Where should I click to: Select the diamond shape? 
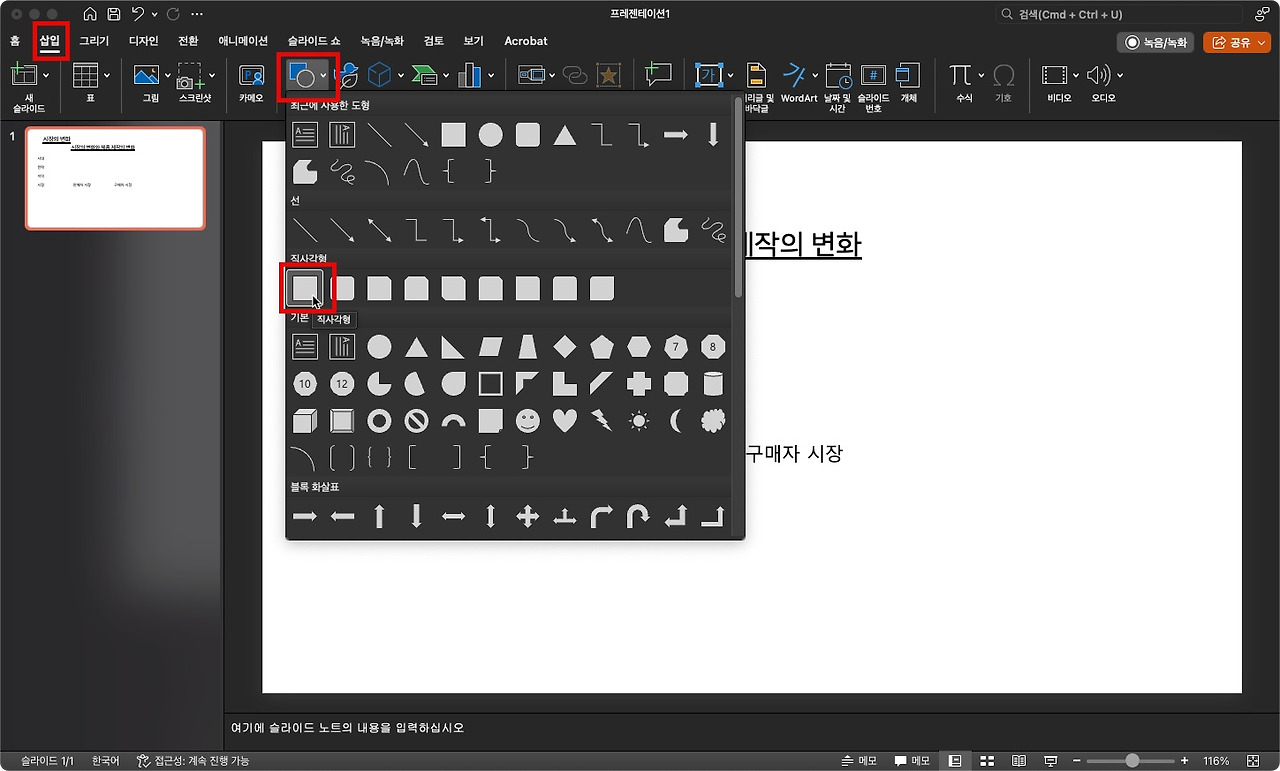coord(565,347)
